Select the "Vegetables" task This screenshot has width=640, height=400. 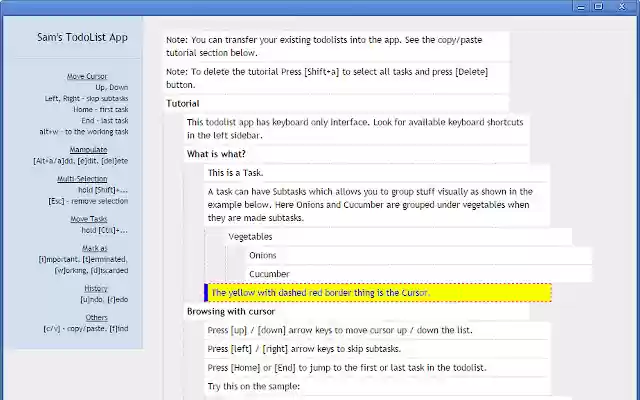398,237
